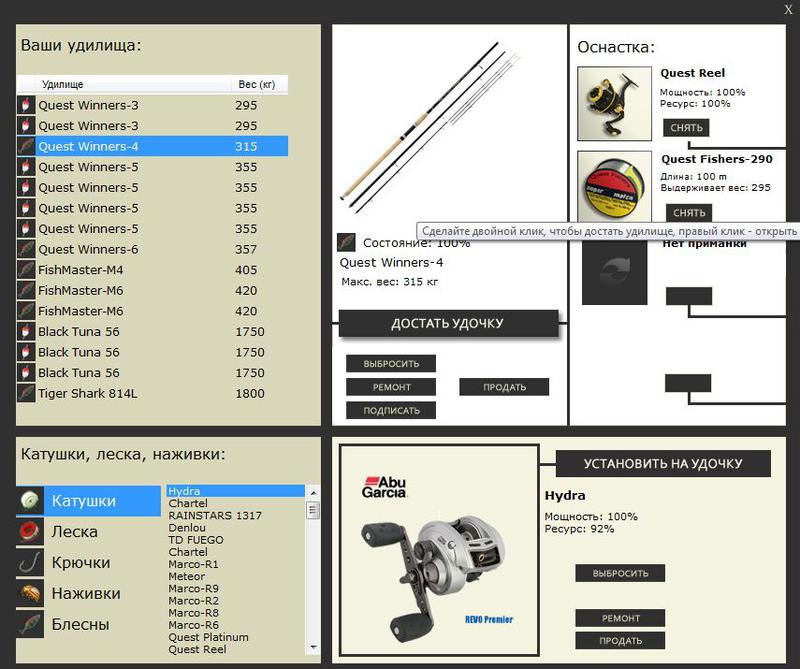The image size is (800, 669).
Task: Sort rods by the Вес (кг) column header
Action: pyautogui.click(x=257, y=84)
